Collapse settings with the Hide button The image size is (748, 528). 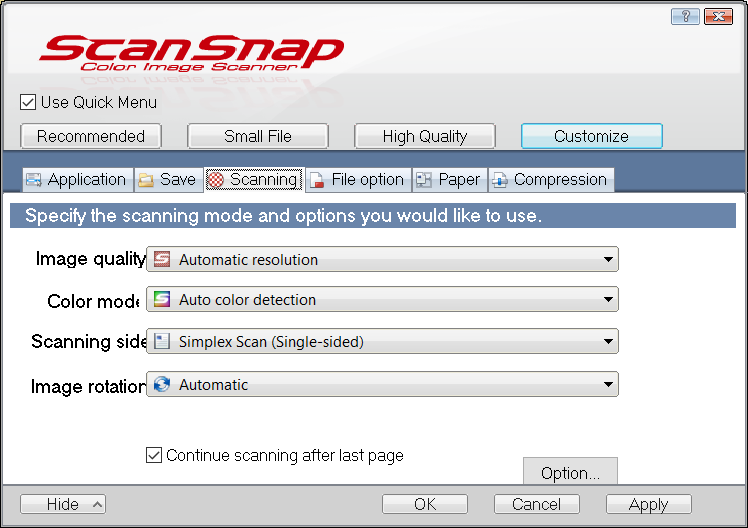63,504
